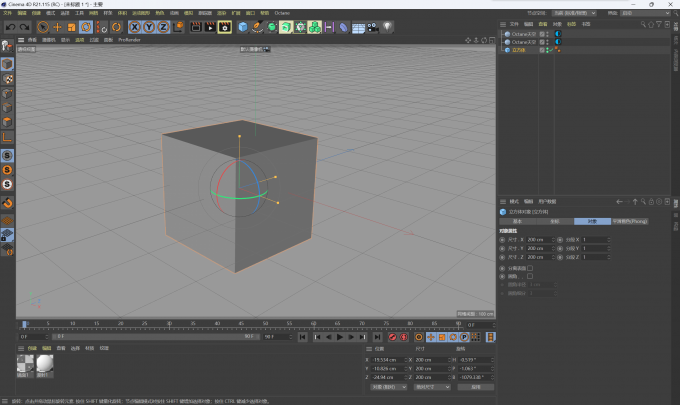Open the spline Pen tool
680x405 pixels.
pyautogui.click(x=257, y=27)
